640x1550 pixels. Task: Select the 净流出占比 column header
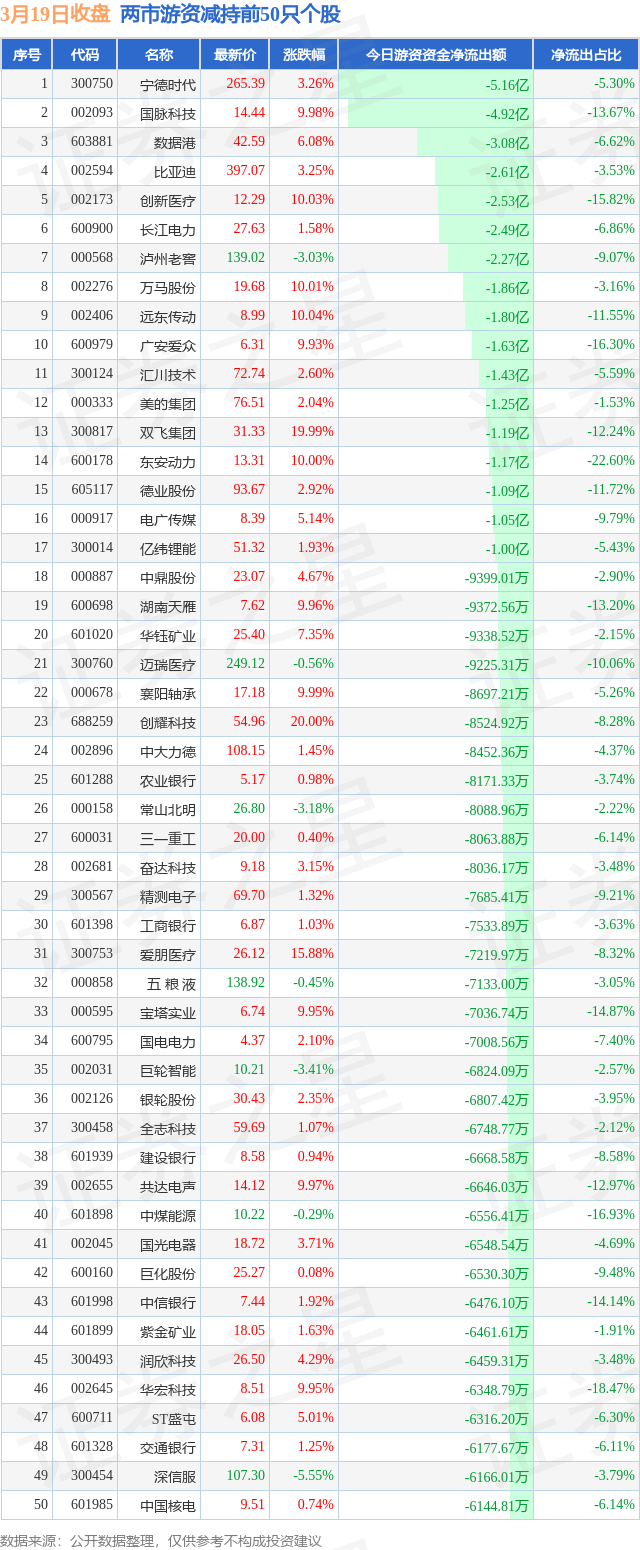click(x=586, y=55)
